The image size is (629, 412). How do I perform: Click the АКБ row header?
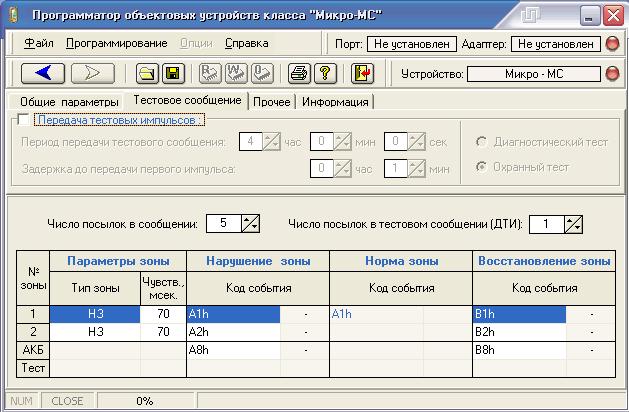[33, 350]
